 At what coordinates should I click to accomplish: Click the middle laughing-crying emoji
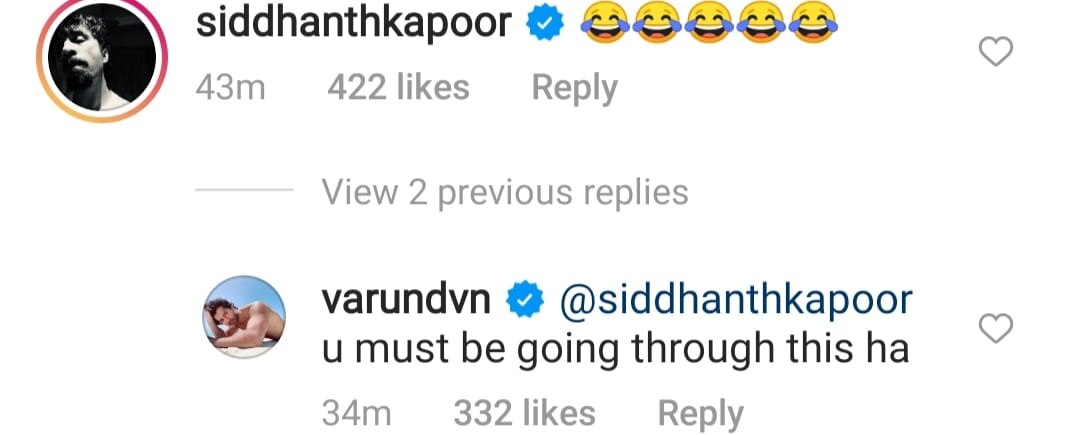709,22
